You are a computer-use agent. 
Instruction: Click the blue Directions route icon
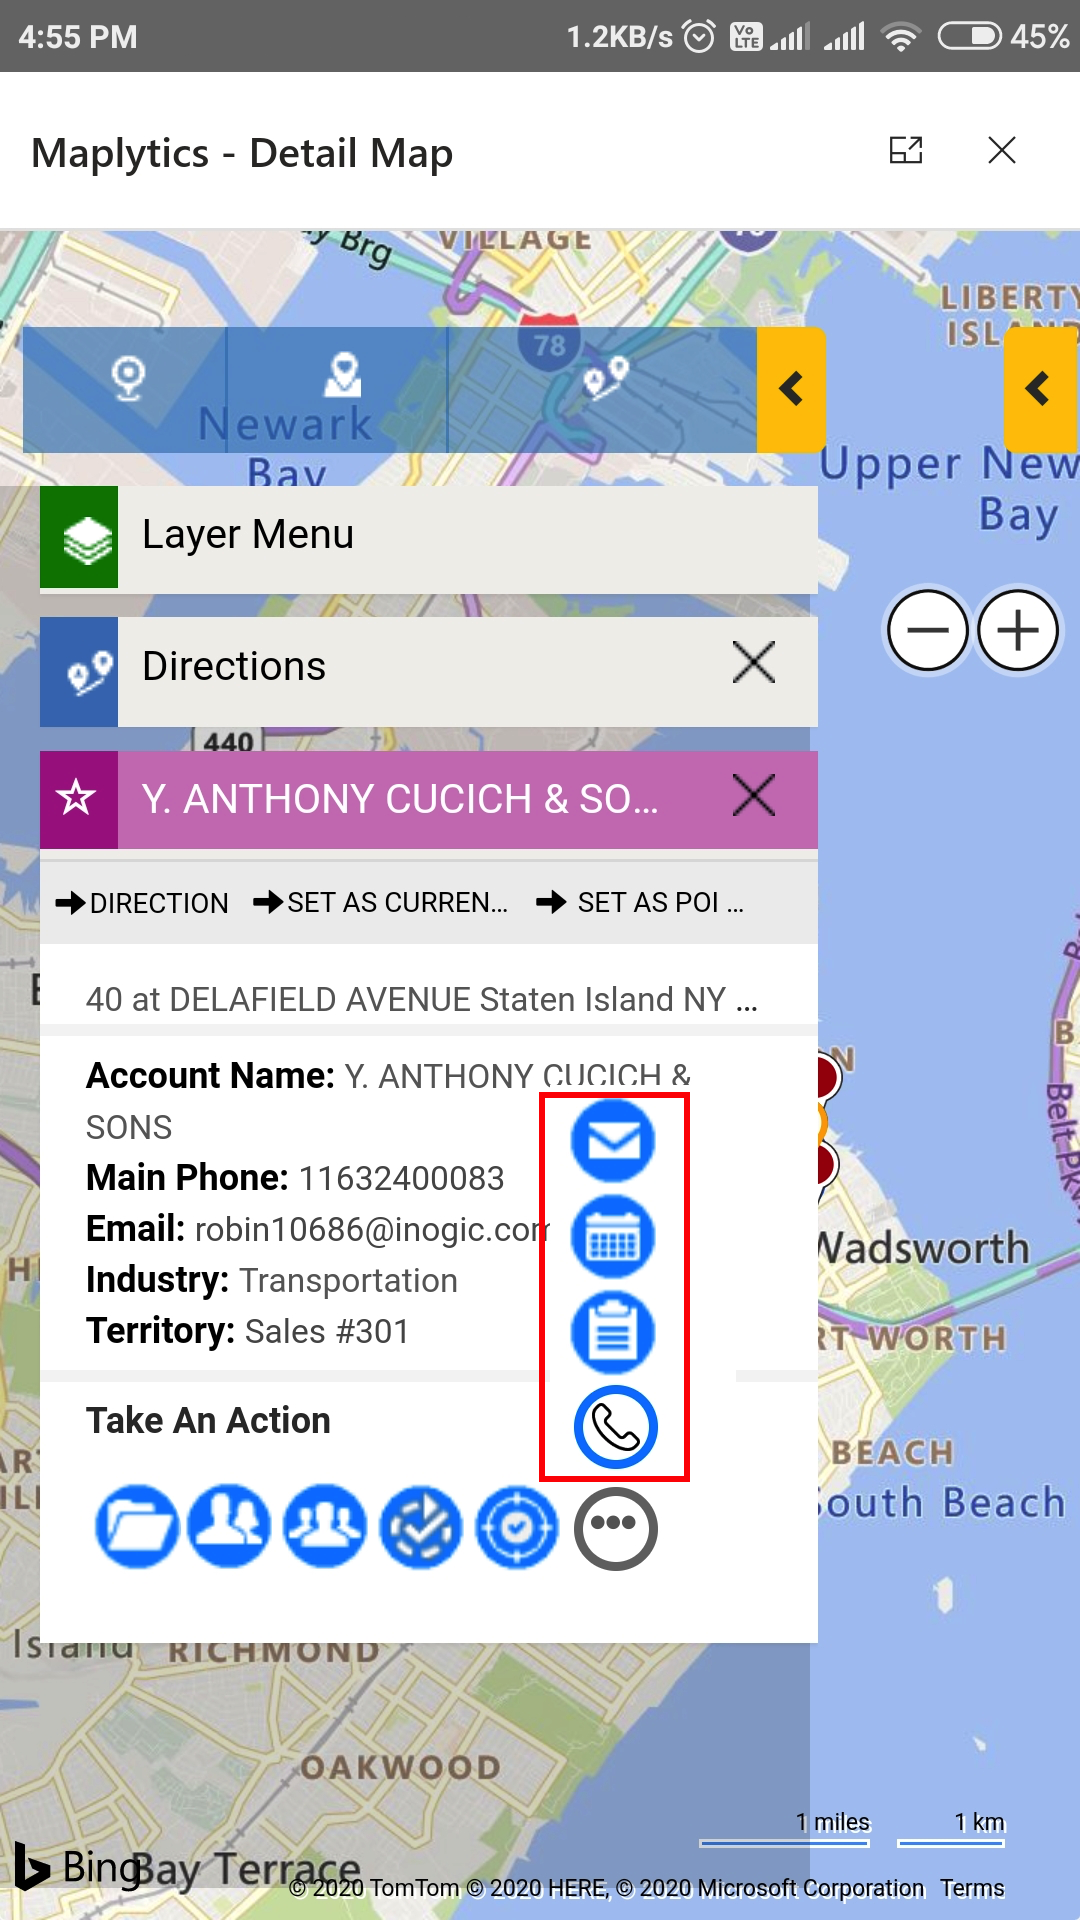click(79, 671)
